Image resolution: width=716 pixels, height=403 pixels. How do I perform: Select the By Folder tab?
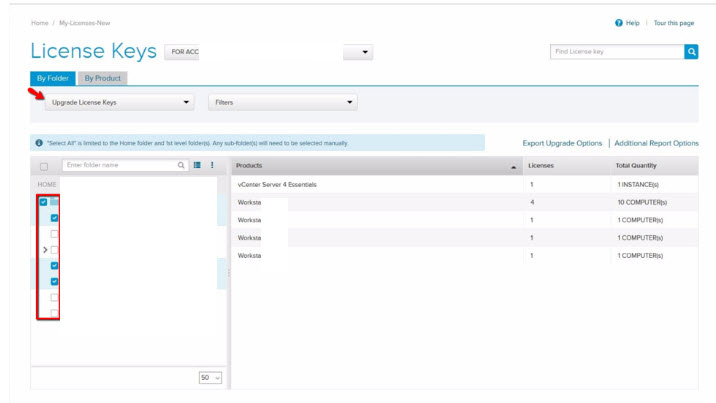tap(52, 78)
